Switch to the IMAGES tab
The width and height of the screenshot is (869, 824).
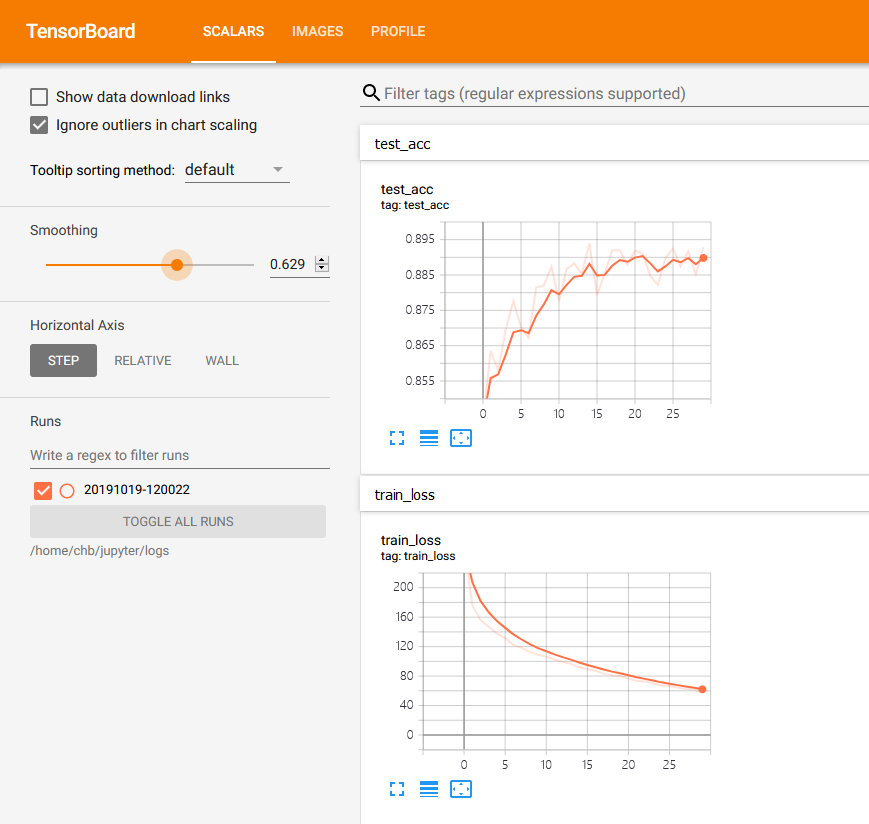(x=317, y=31)
